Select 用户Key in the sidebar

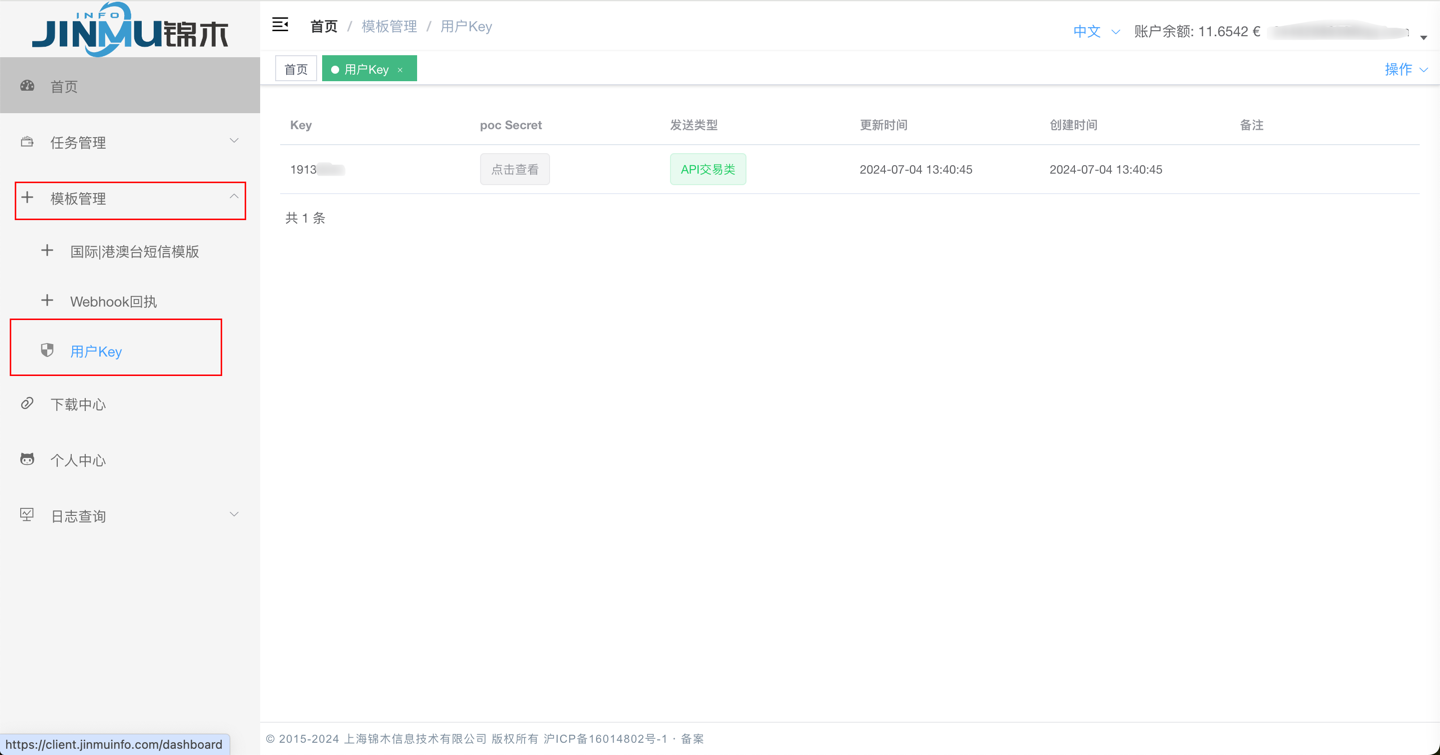pos(130,351)
